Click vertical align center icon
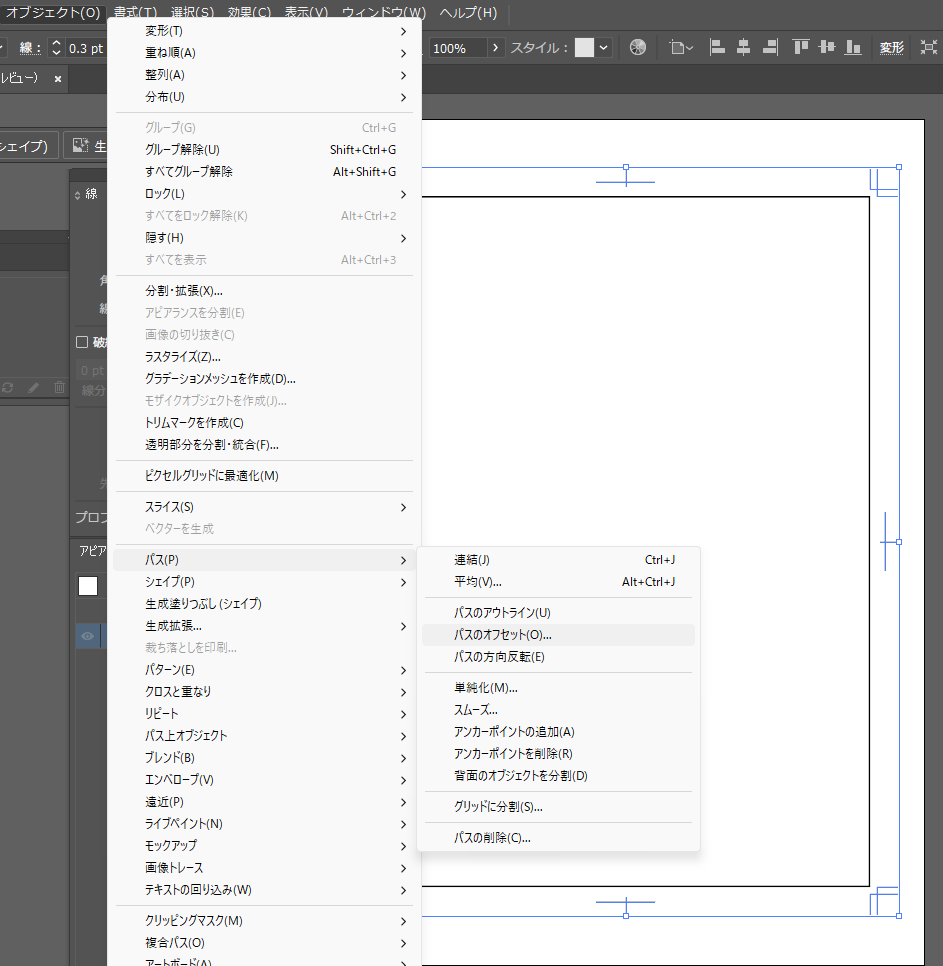The height and width of the screenshot is (966, 943). pyautogui.click(x=827, y=47)
